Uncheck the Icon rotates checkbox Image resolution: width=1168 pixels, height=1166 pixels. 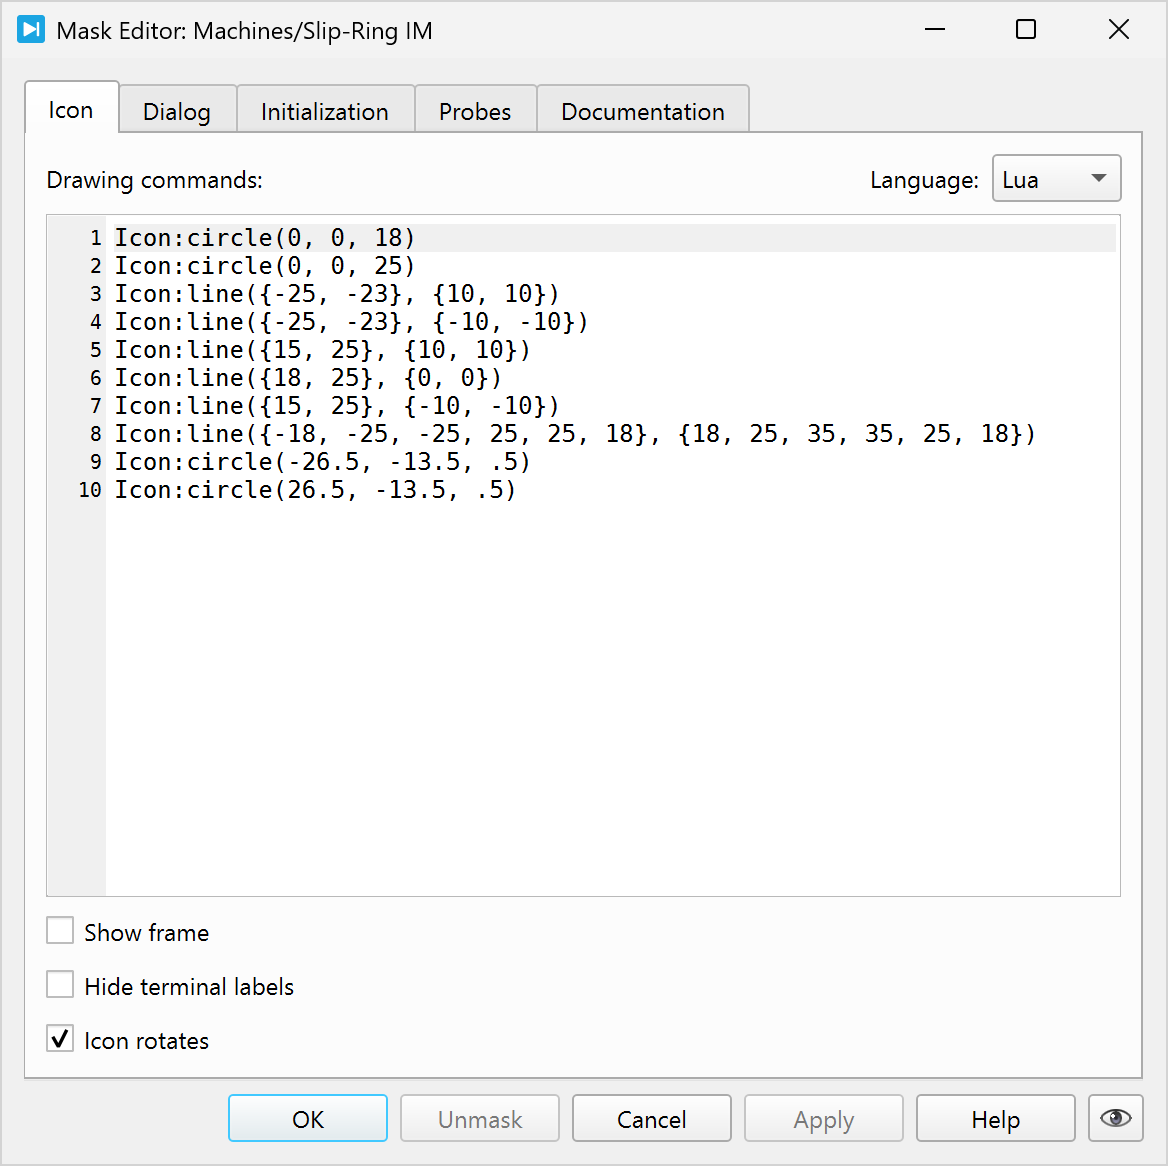[61, 1040]
